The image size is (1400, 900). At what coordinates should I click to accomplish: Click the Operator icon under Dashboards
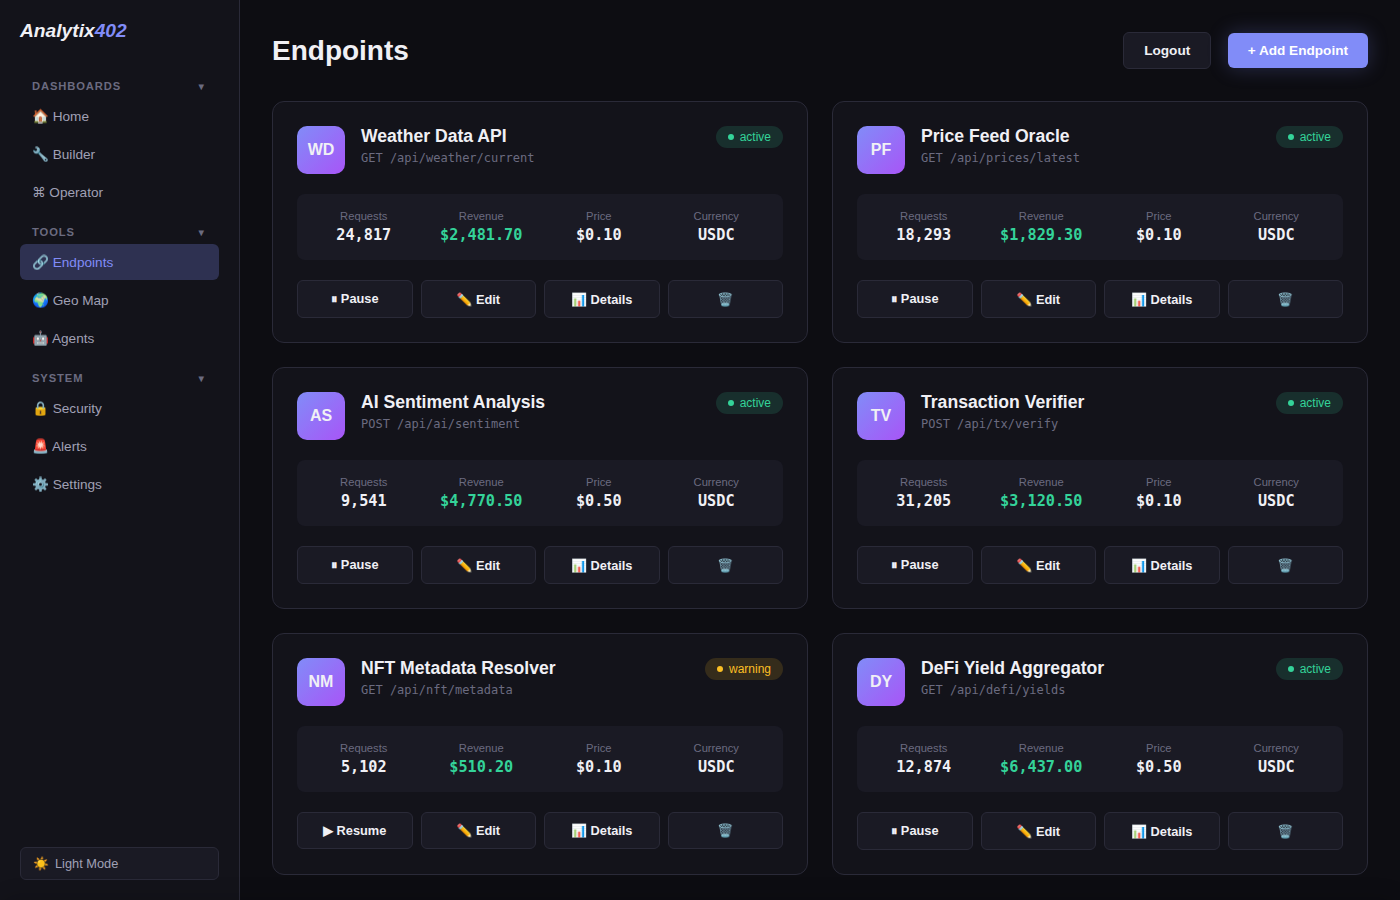40,192
